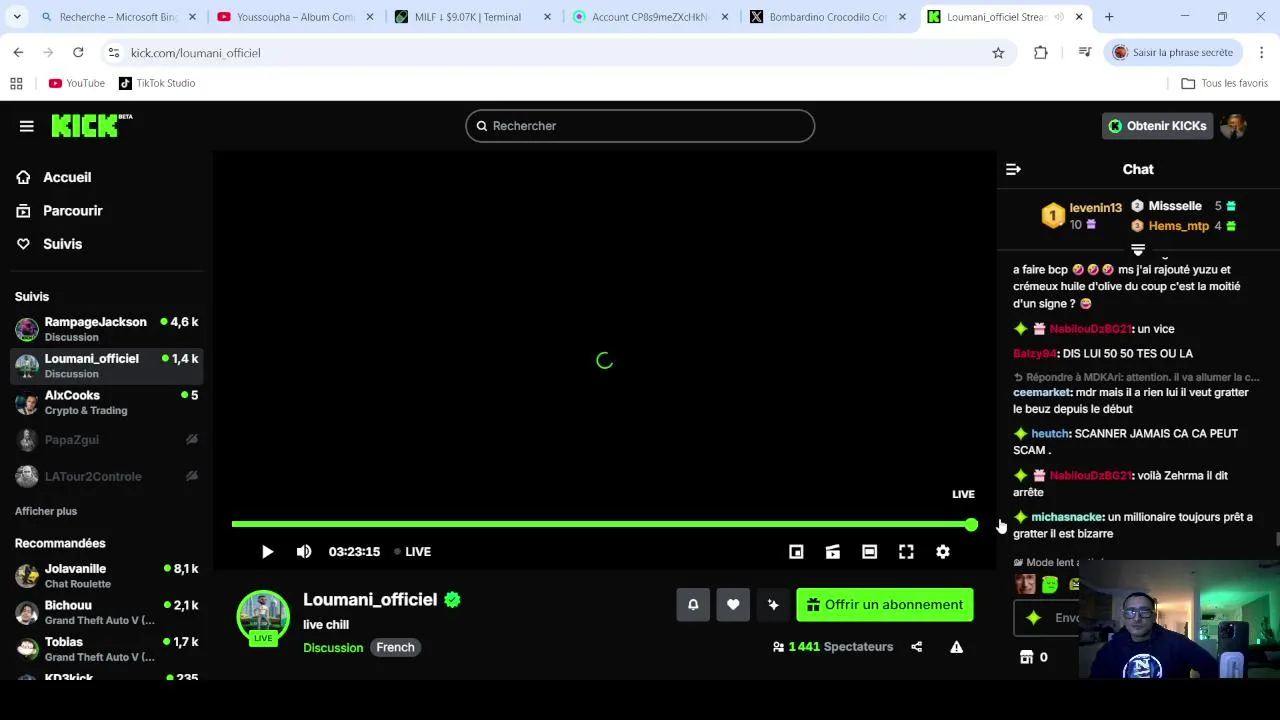Open offline LATour2Controle channel
Screen dimensions: 1280x720
[106, 476]
